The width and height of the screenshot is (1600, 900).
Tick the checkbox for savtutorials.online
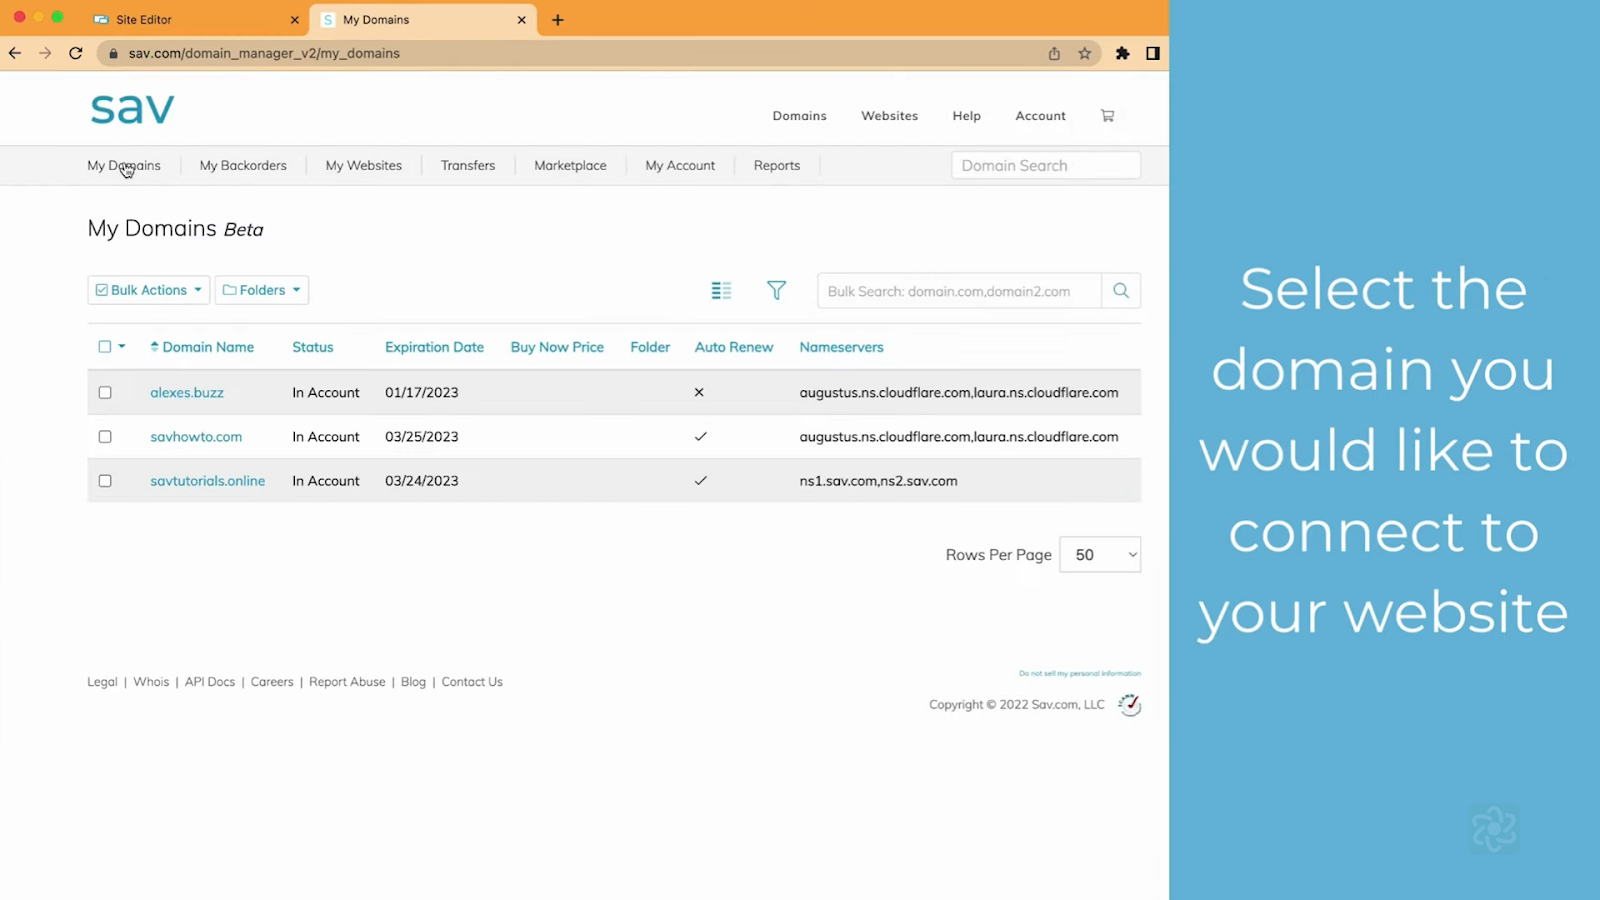(105, 481)
